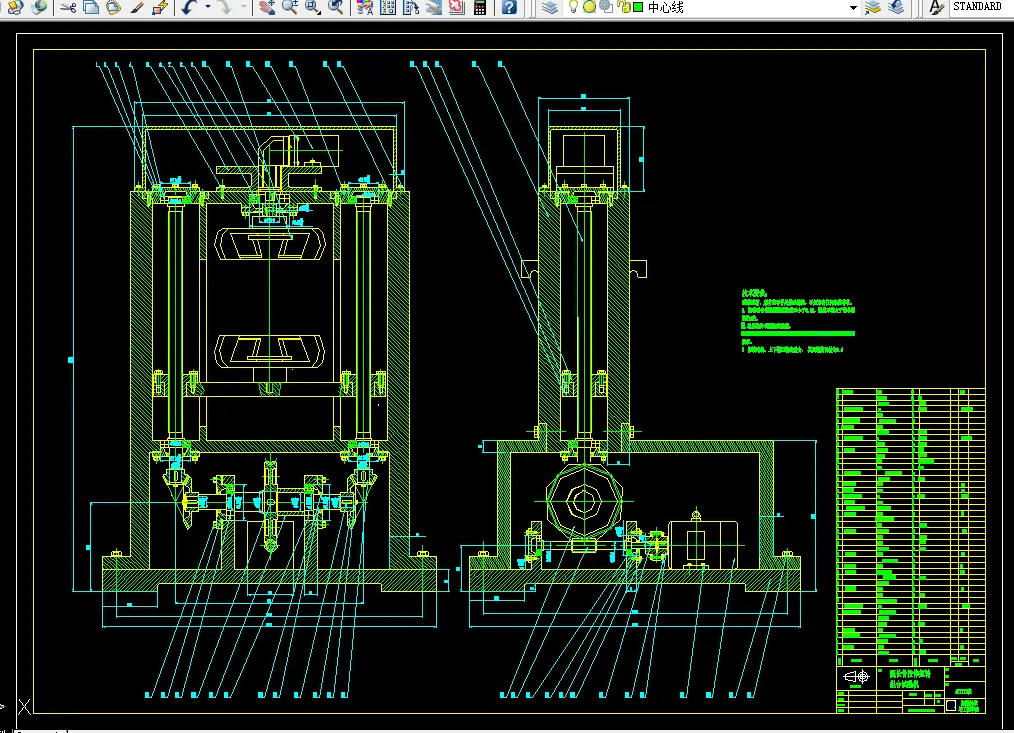
Task: Click the Copy icon
Action: 91,7
